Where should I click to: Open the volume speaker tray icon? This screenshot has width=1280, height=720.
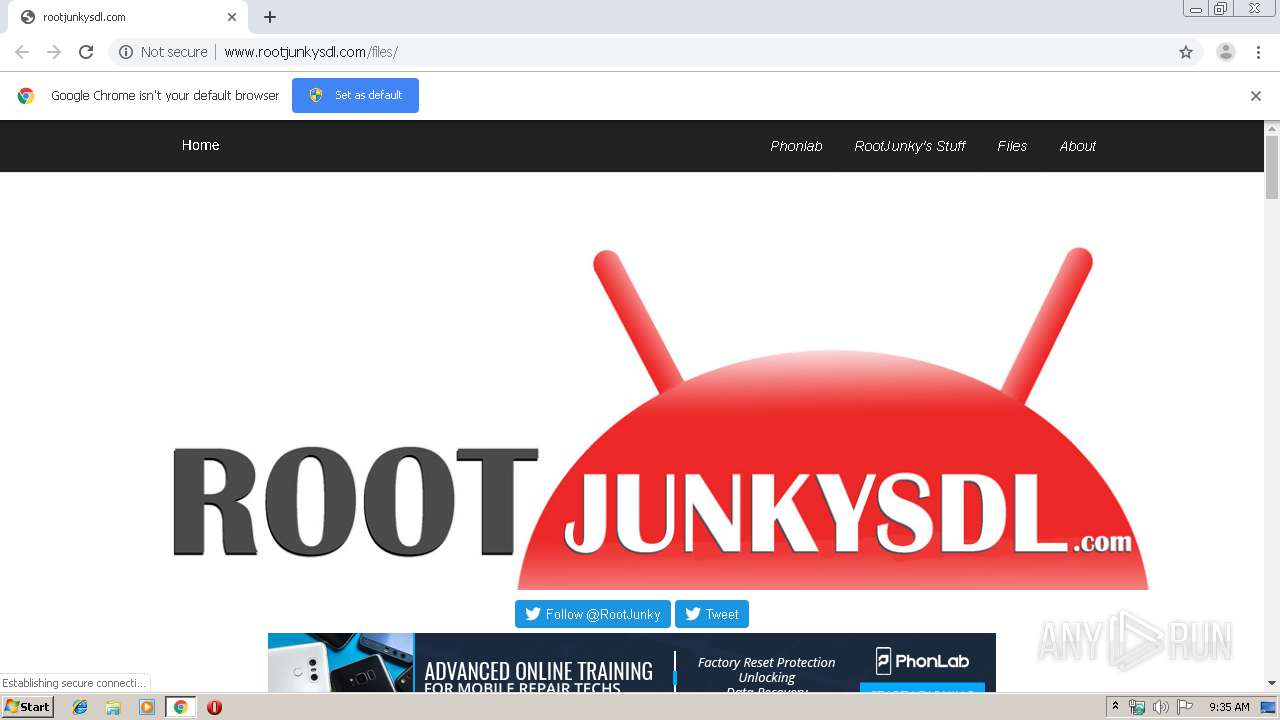coord(1161,707)
